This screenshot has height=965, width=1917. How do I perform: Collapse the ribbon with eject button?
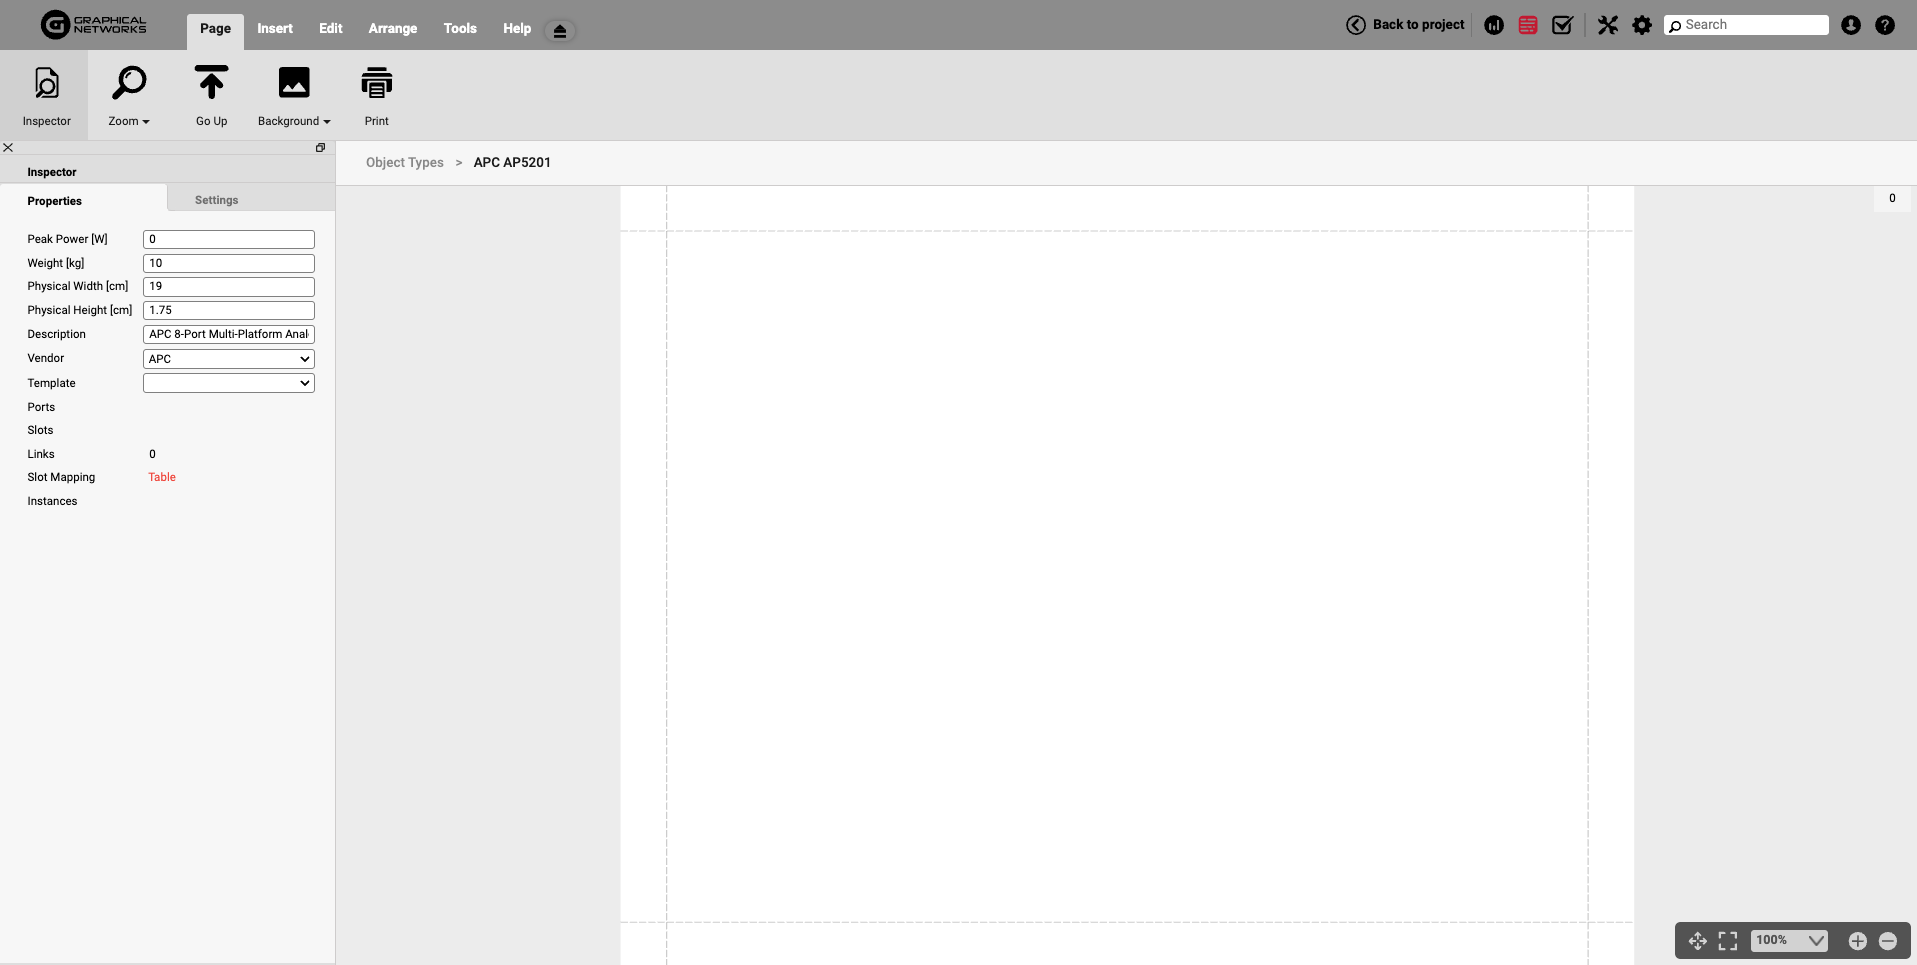tap(560, 31)
